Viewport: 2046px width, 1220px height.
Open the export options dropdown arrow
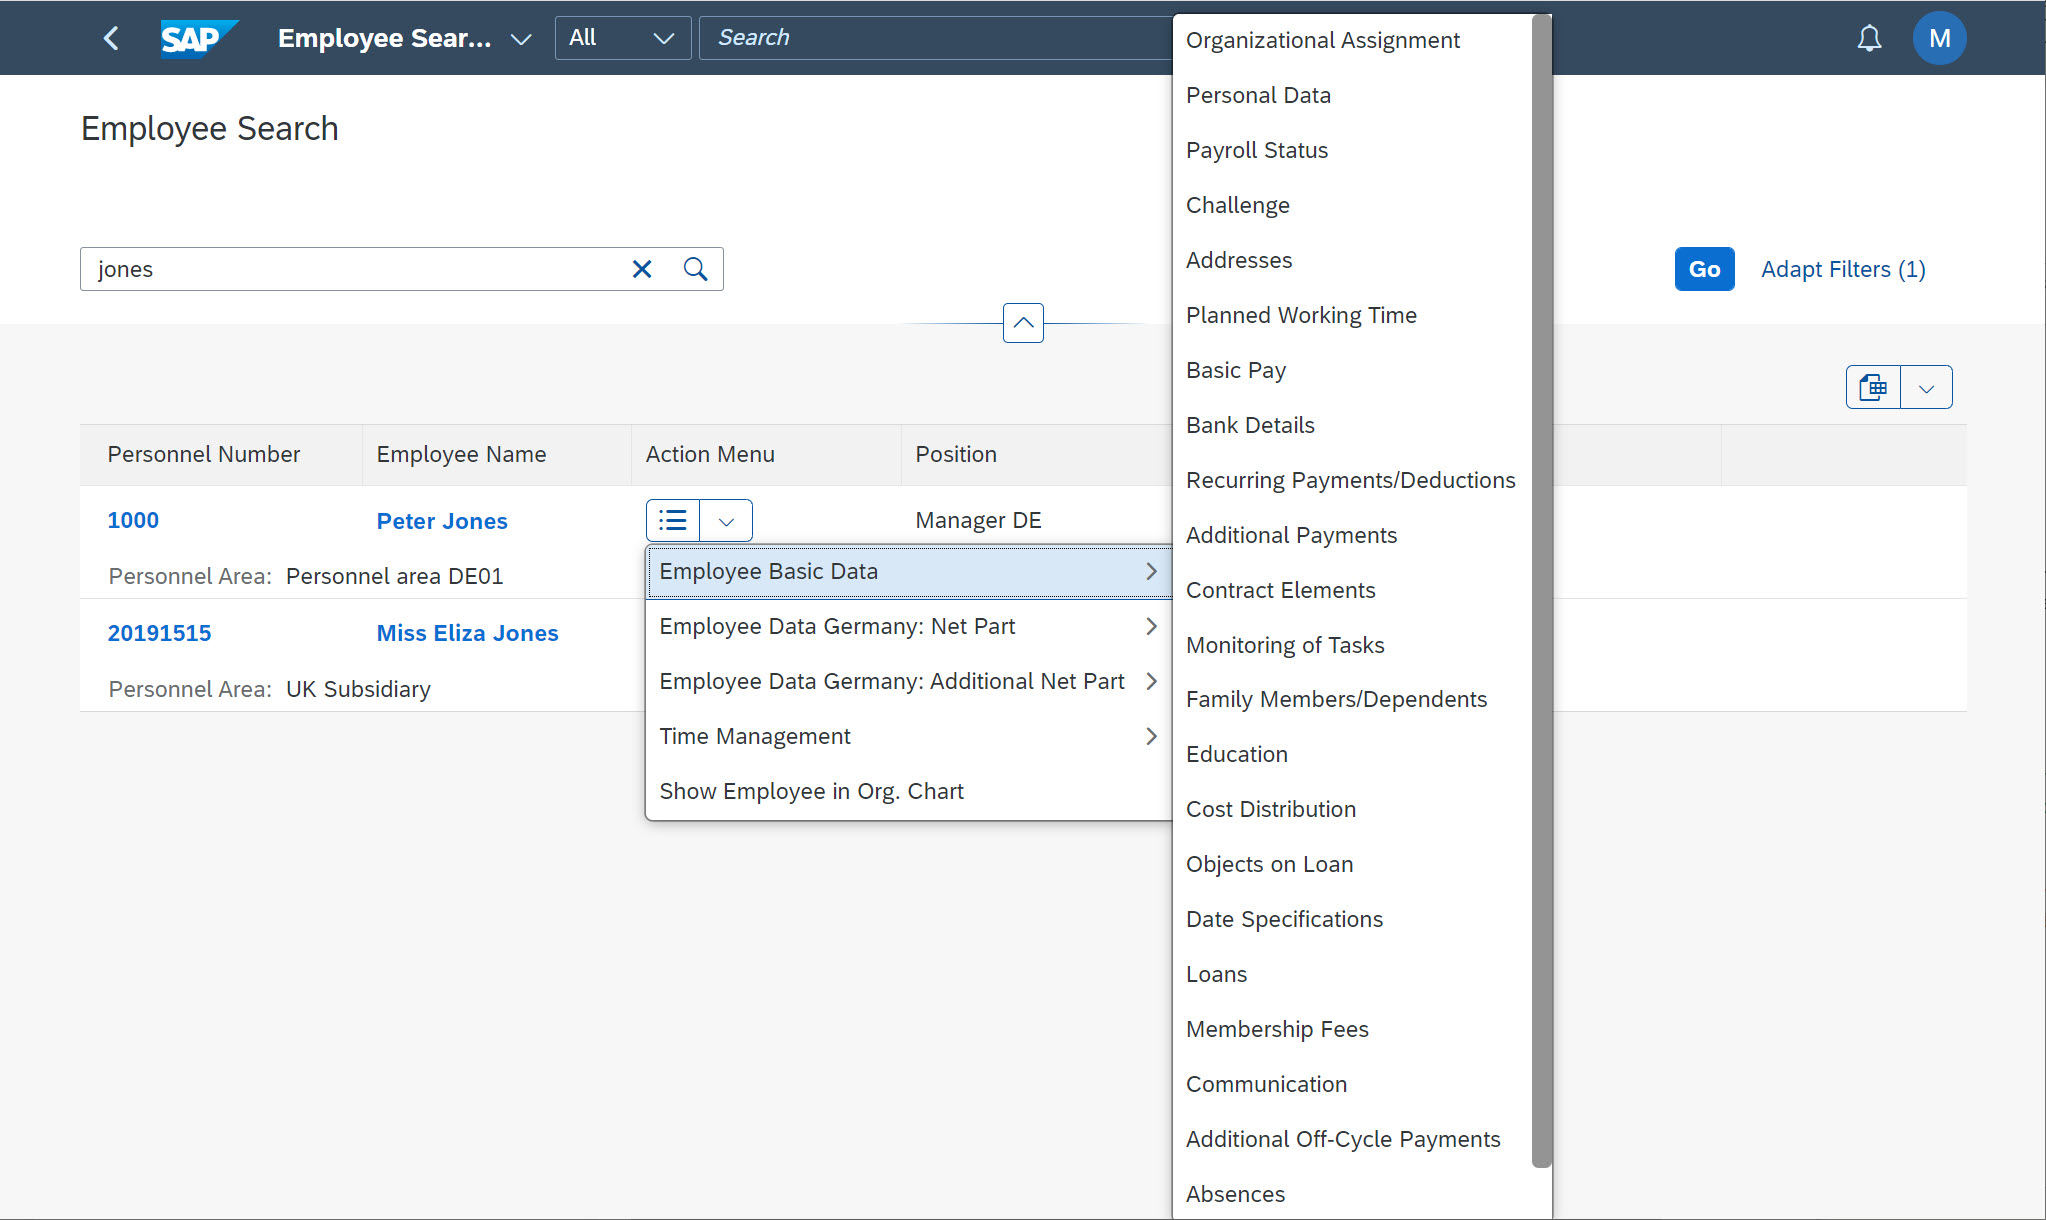(1926, 387)
